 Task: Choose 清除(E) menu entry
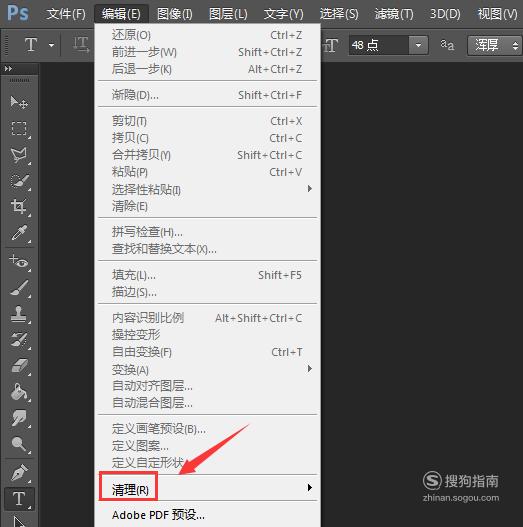tap(208, 206)
